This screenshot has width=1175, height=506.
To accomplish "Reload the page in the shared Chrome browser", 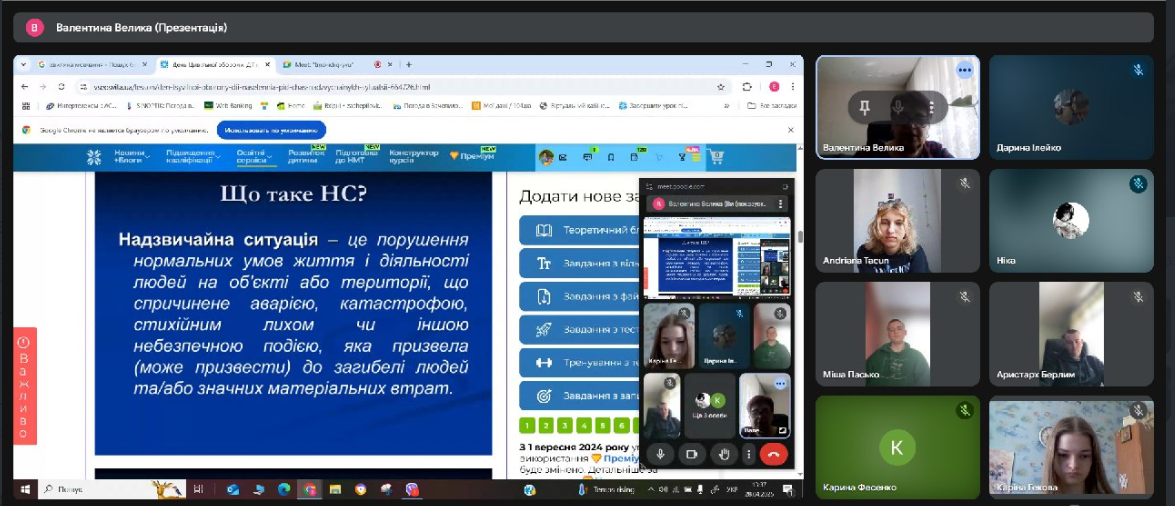I will 61,86.
